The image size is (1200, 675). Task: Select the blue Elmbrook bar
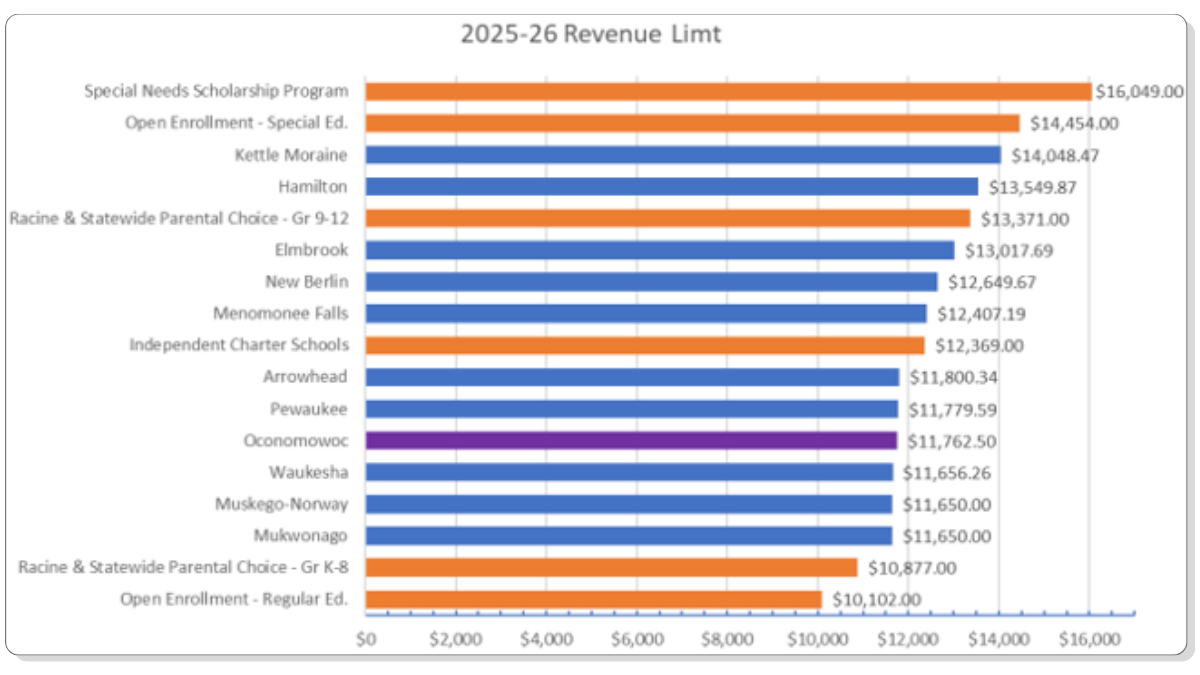[x=660, y=250]
